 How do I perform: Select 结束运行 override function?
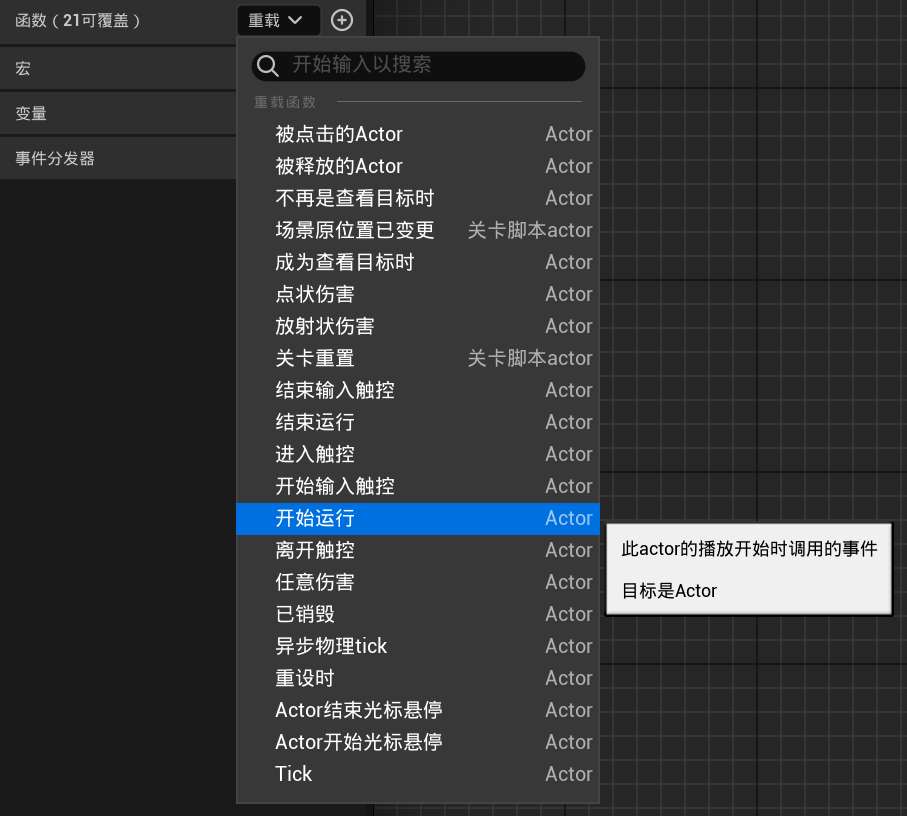click(x=315, y=422)
